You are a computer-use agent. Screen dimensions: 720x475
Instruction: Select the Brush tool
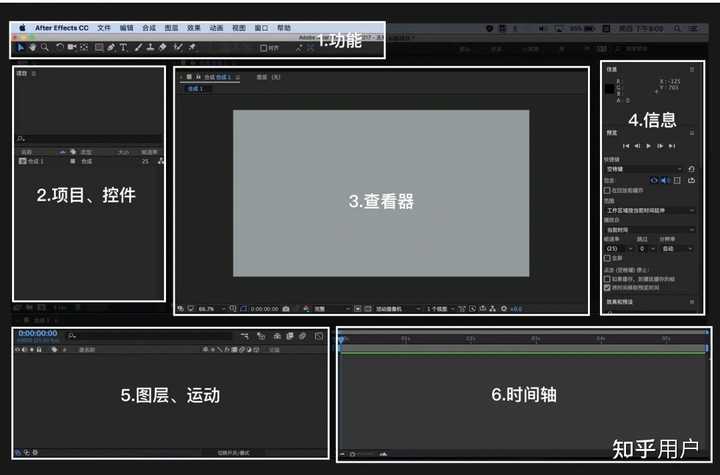coord(138,47)
